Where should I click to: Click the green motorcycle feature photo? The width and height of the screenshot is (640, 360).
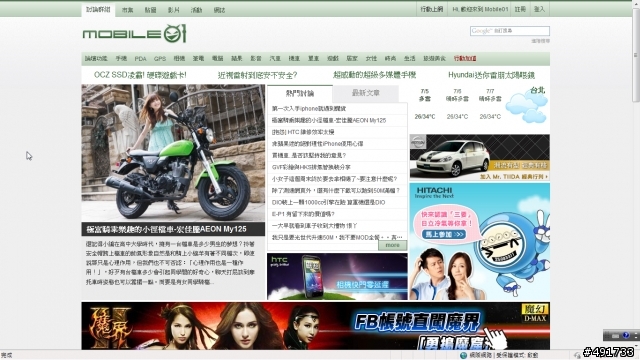173,153
